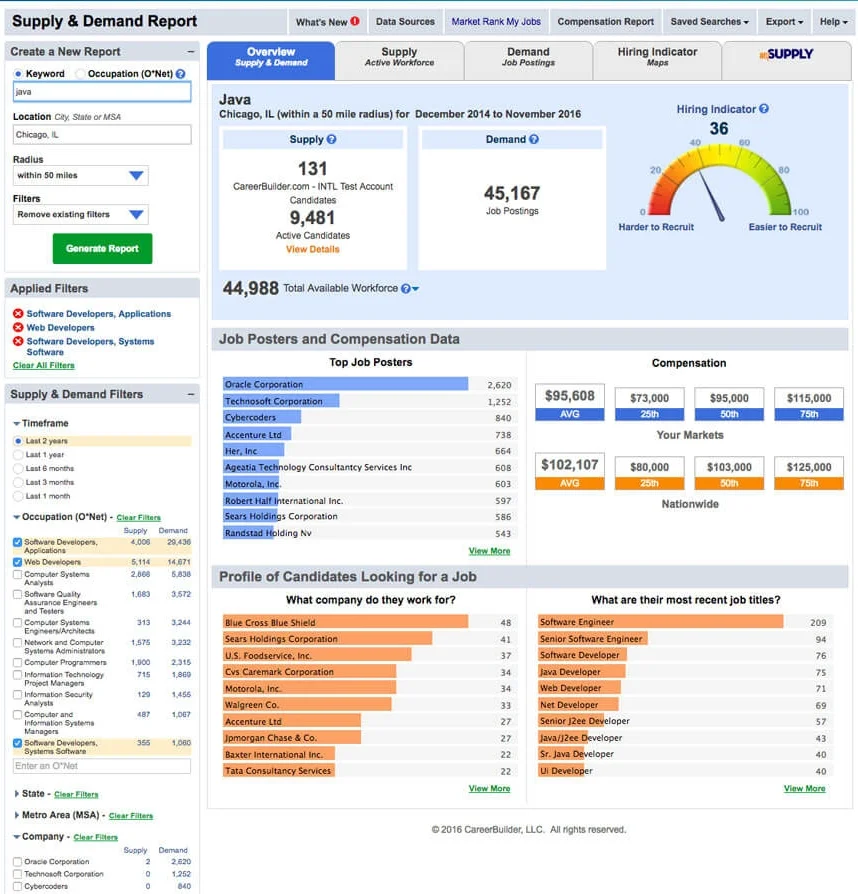Check Computer Programmers checkbox
This screenshot has width=858, height=894.
pos(18,663)
